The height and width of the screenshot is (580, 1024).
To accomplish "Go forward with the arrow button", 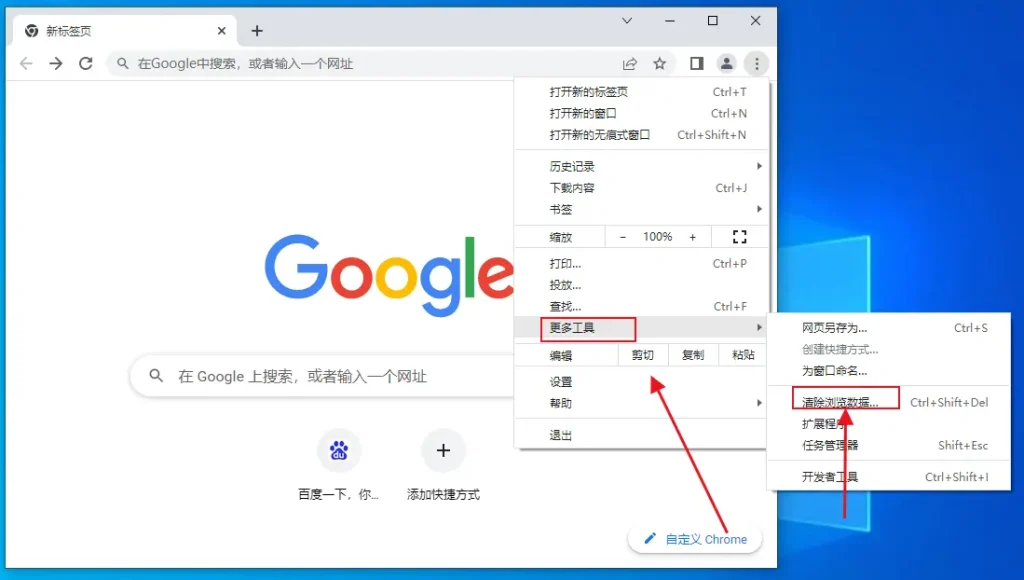I will [x=56, y=63].
